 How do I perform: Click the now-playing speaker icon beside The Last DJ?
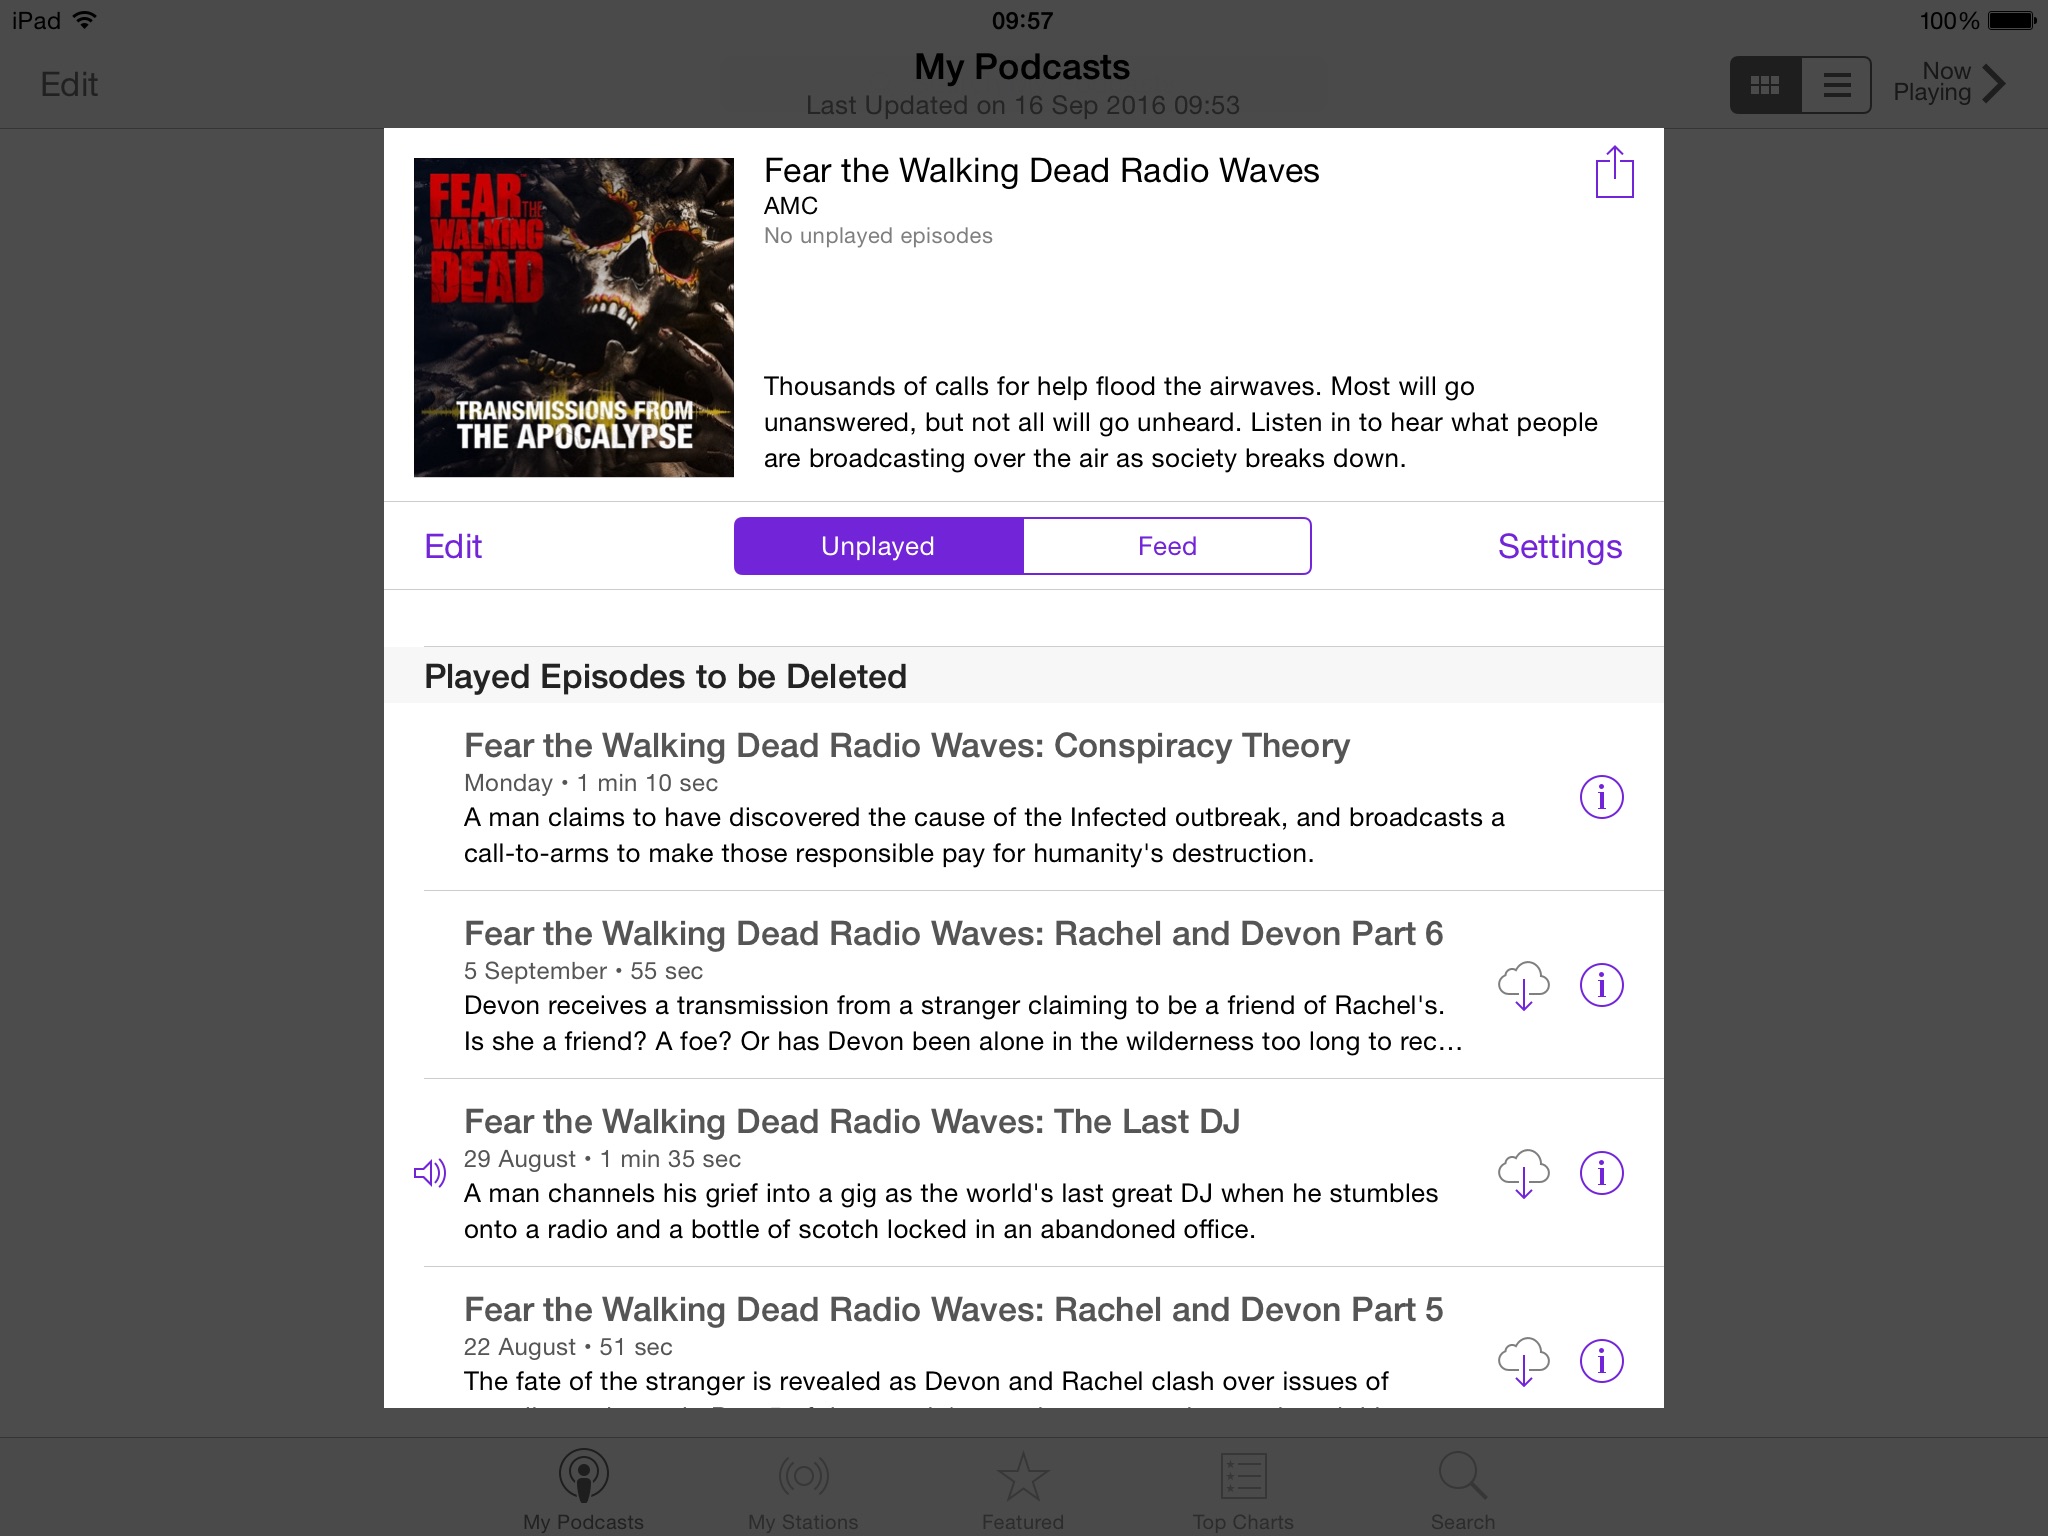[430, 1173]
